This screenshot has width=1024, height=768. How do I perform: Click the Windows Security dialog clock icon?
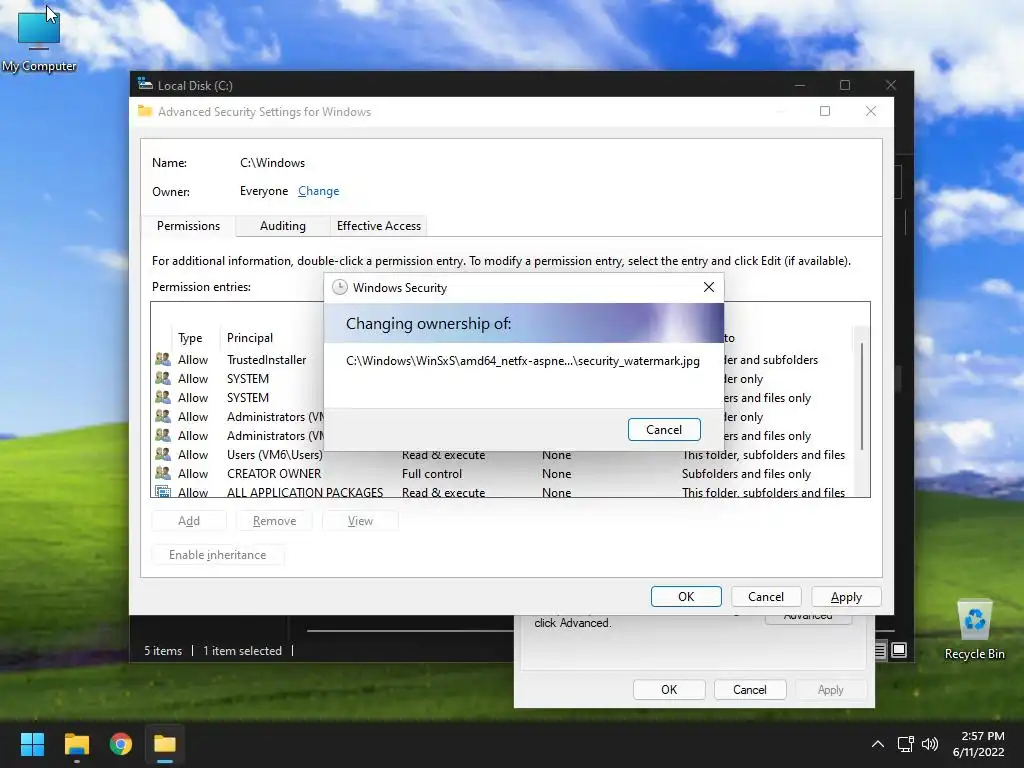pos(340,287)
